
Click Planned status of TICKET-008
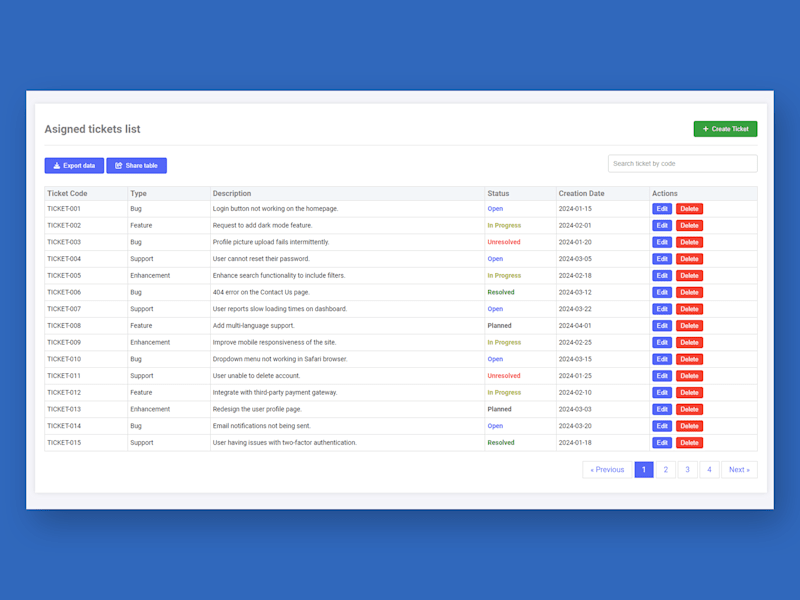click(499, 326)
